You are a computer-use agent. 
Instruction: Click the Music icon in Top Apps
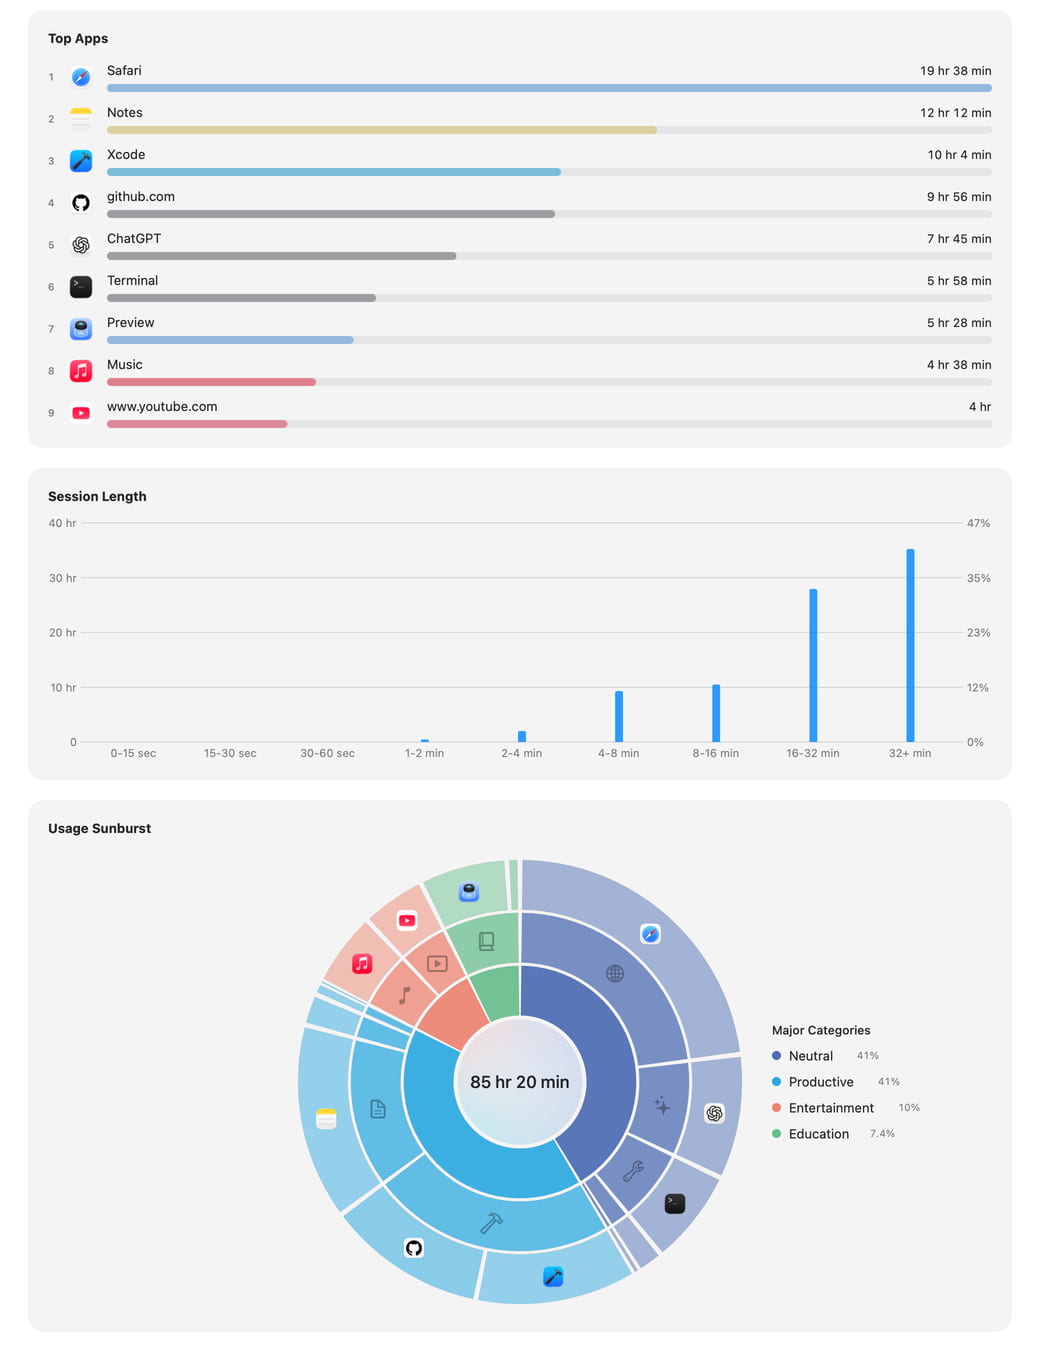81,371
